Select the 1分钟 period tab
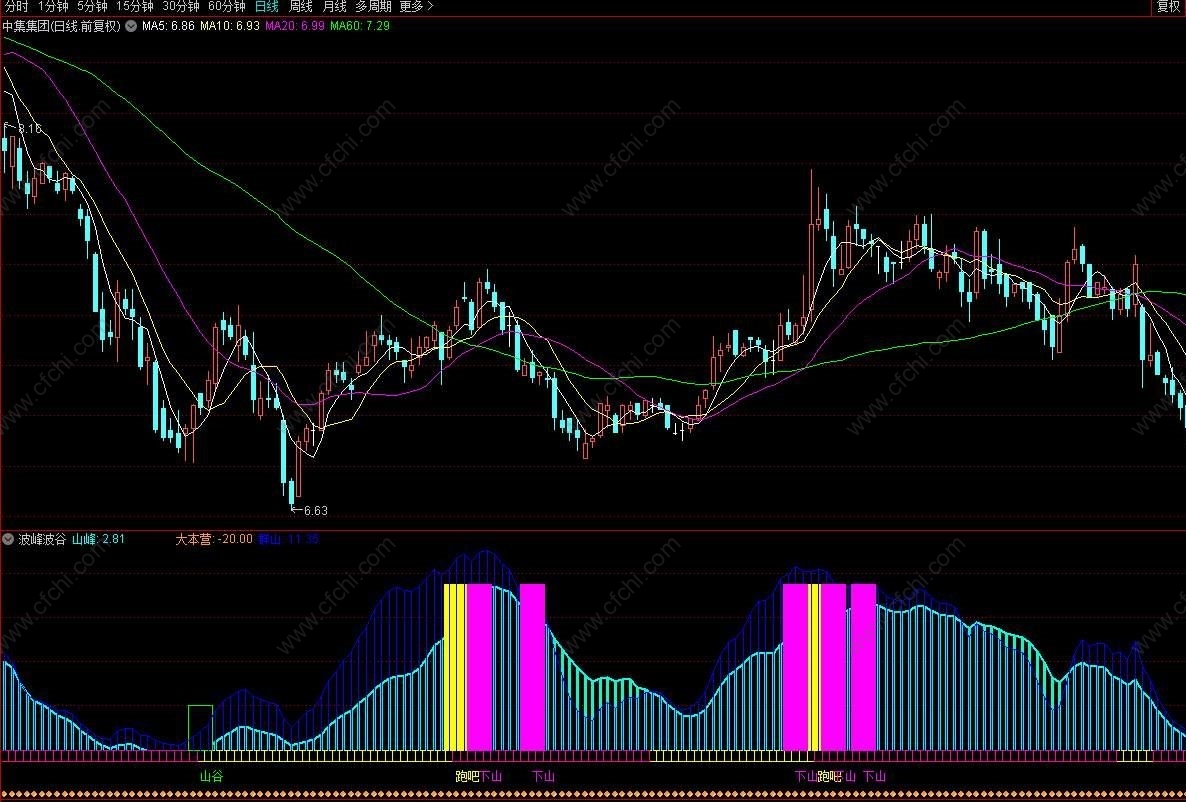 (52, 7)
